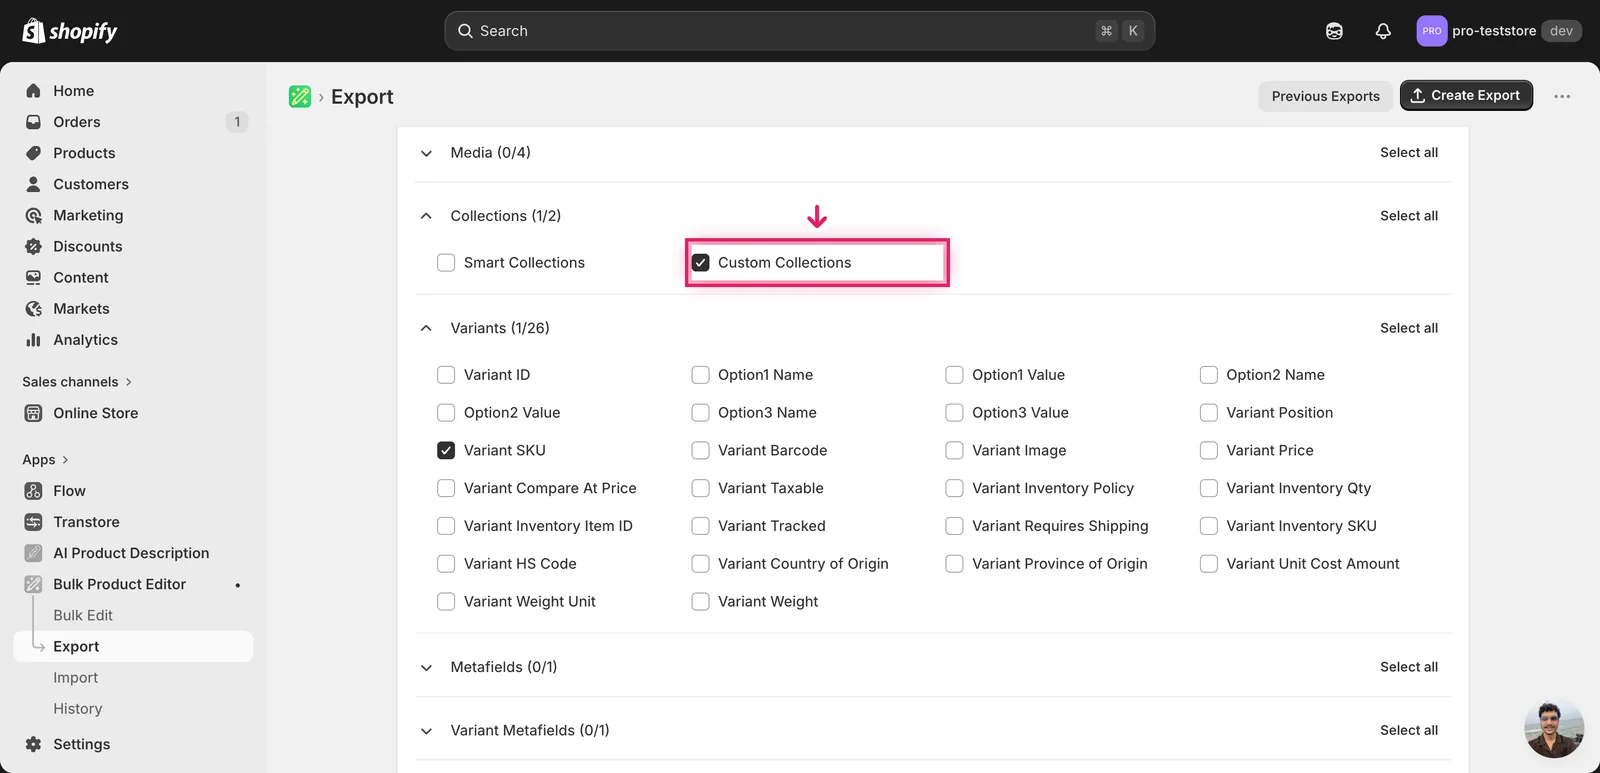Open Previous Exports
The height and width of the screenshot is (773, 1600).
pyautogui.click(x=1325, y=96)
